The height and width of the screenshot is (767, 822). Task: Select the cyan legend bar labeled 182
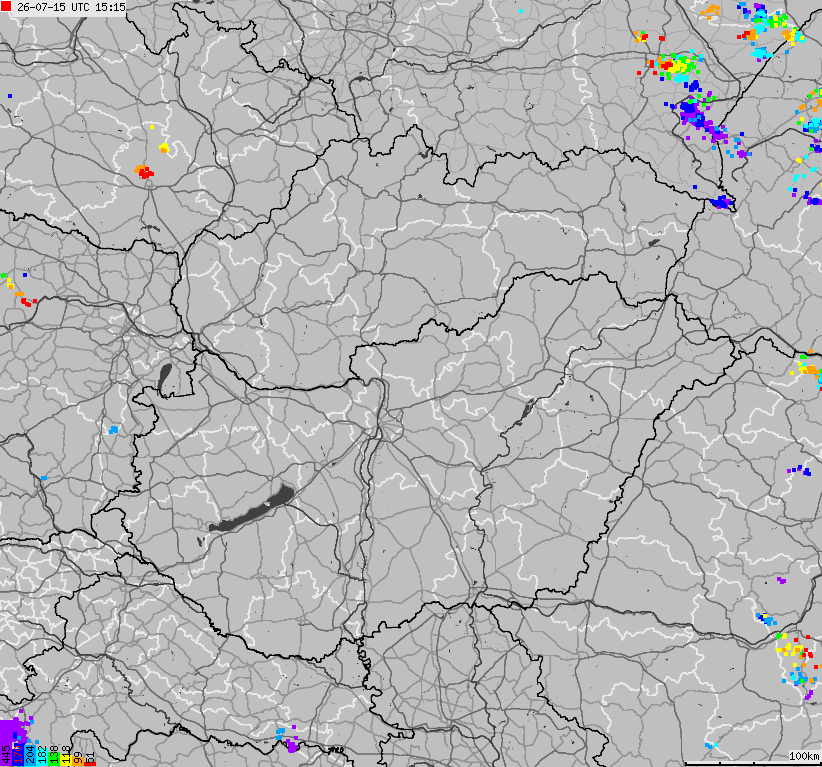[42, 757]
